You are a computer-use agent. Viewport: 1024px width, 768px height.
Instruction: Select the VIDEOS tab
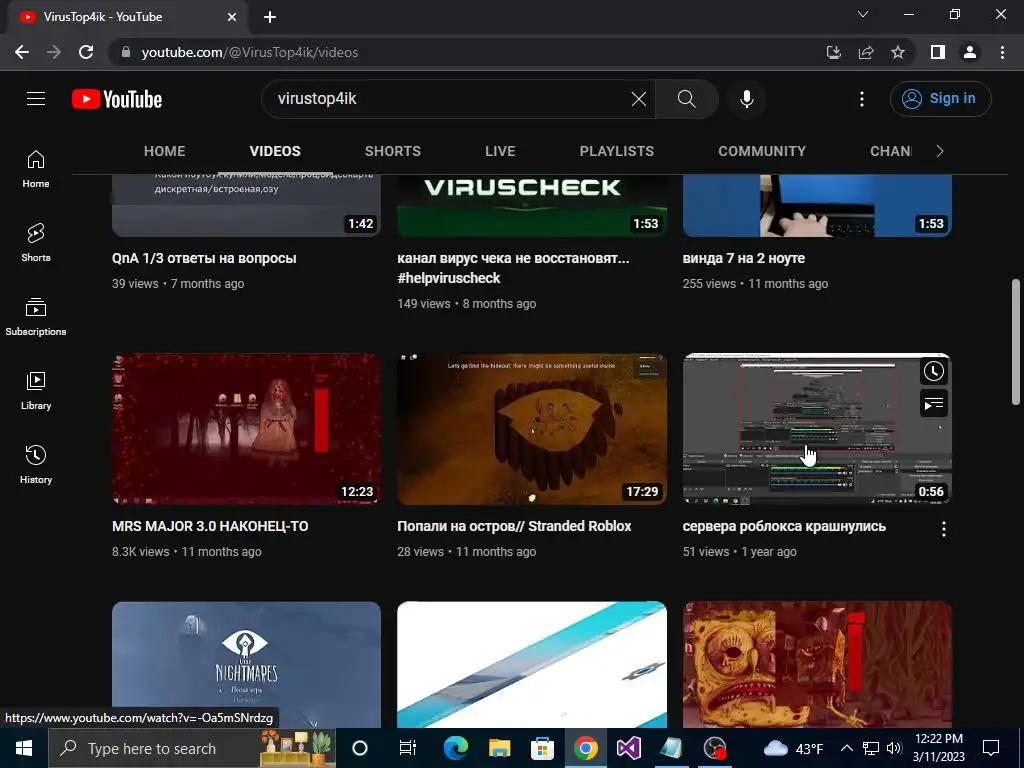click(275, 151)
